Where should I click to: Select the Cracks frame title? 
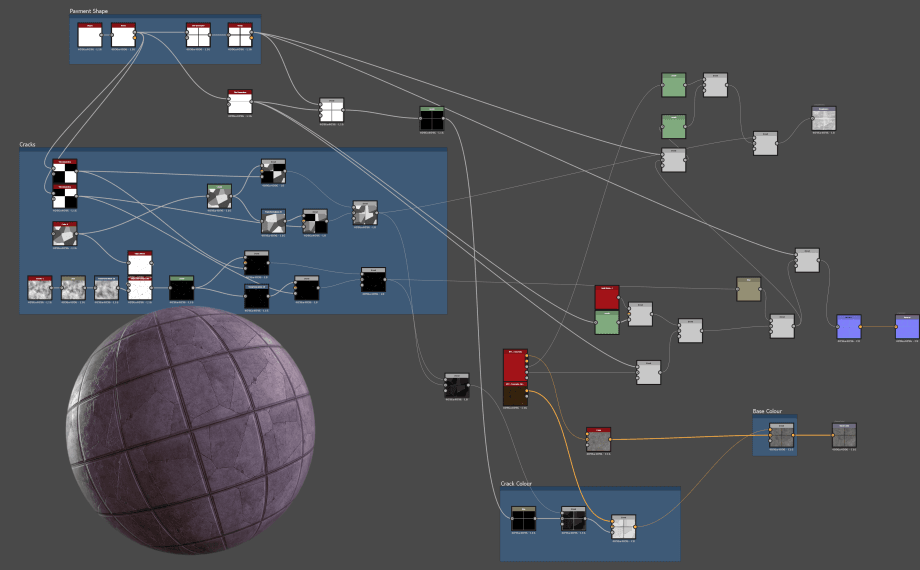(28, 144)
